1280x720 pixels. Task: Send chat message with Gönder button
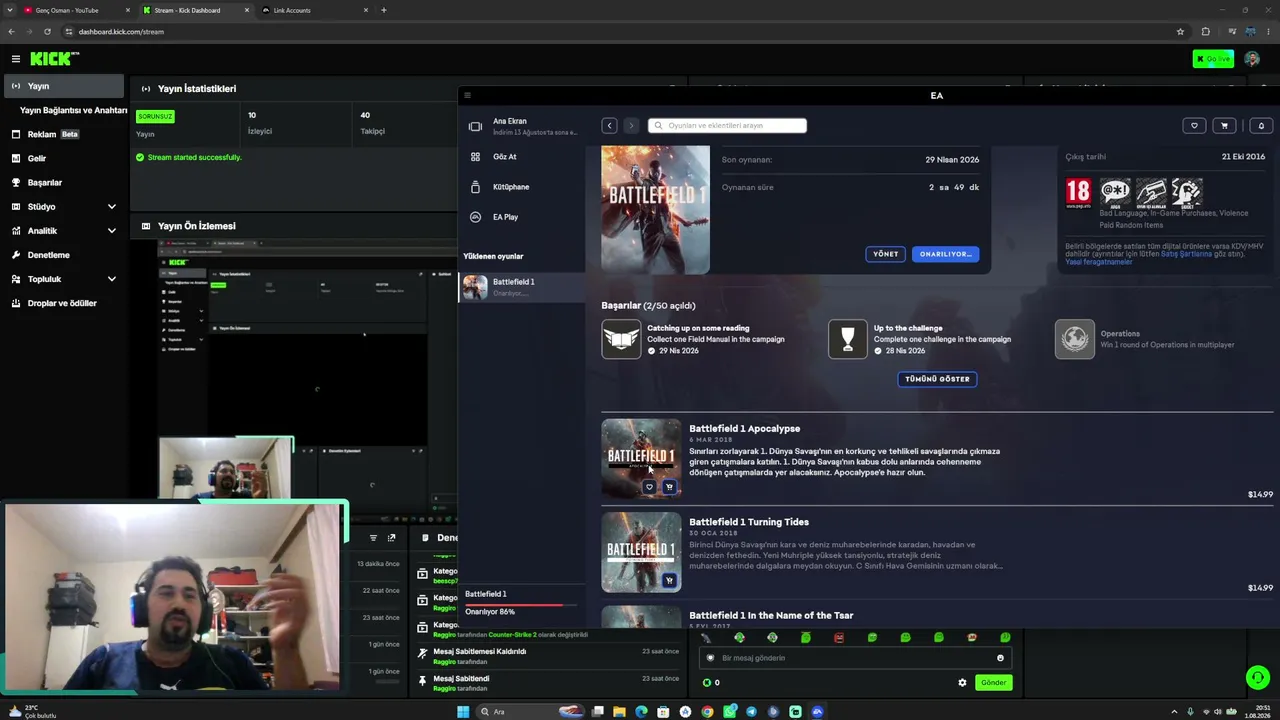click(x=993, y=683)
